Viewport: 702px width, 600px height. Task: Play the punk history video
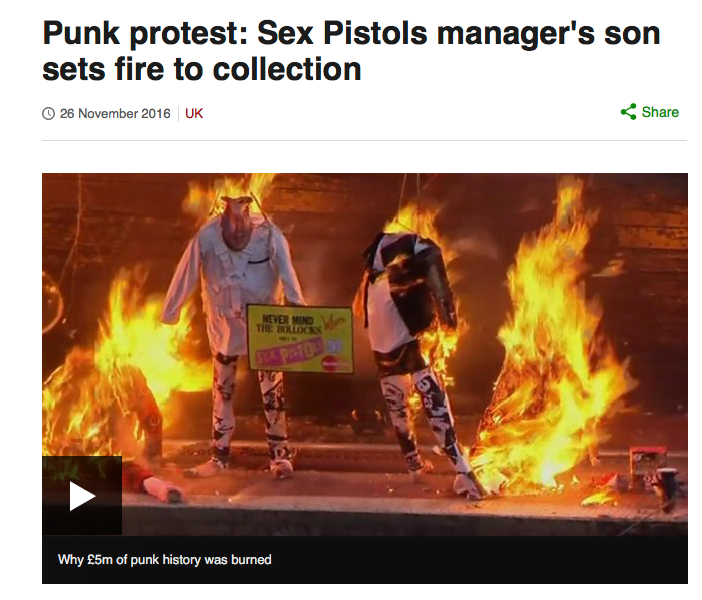pos(82,496)
